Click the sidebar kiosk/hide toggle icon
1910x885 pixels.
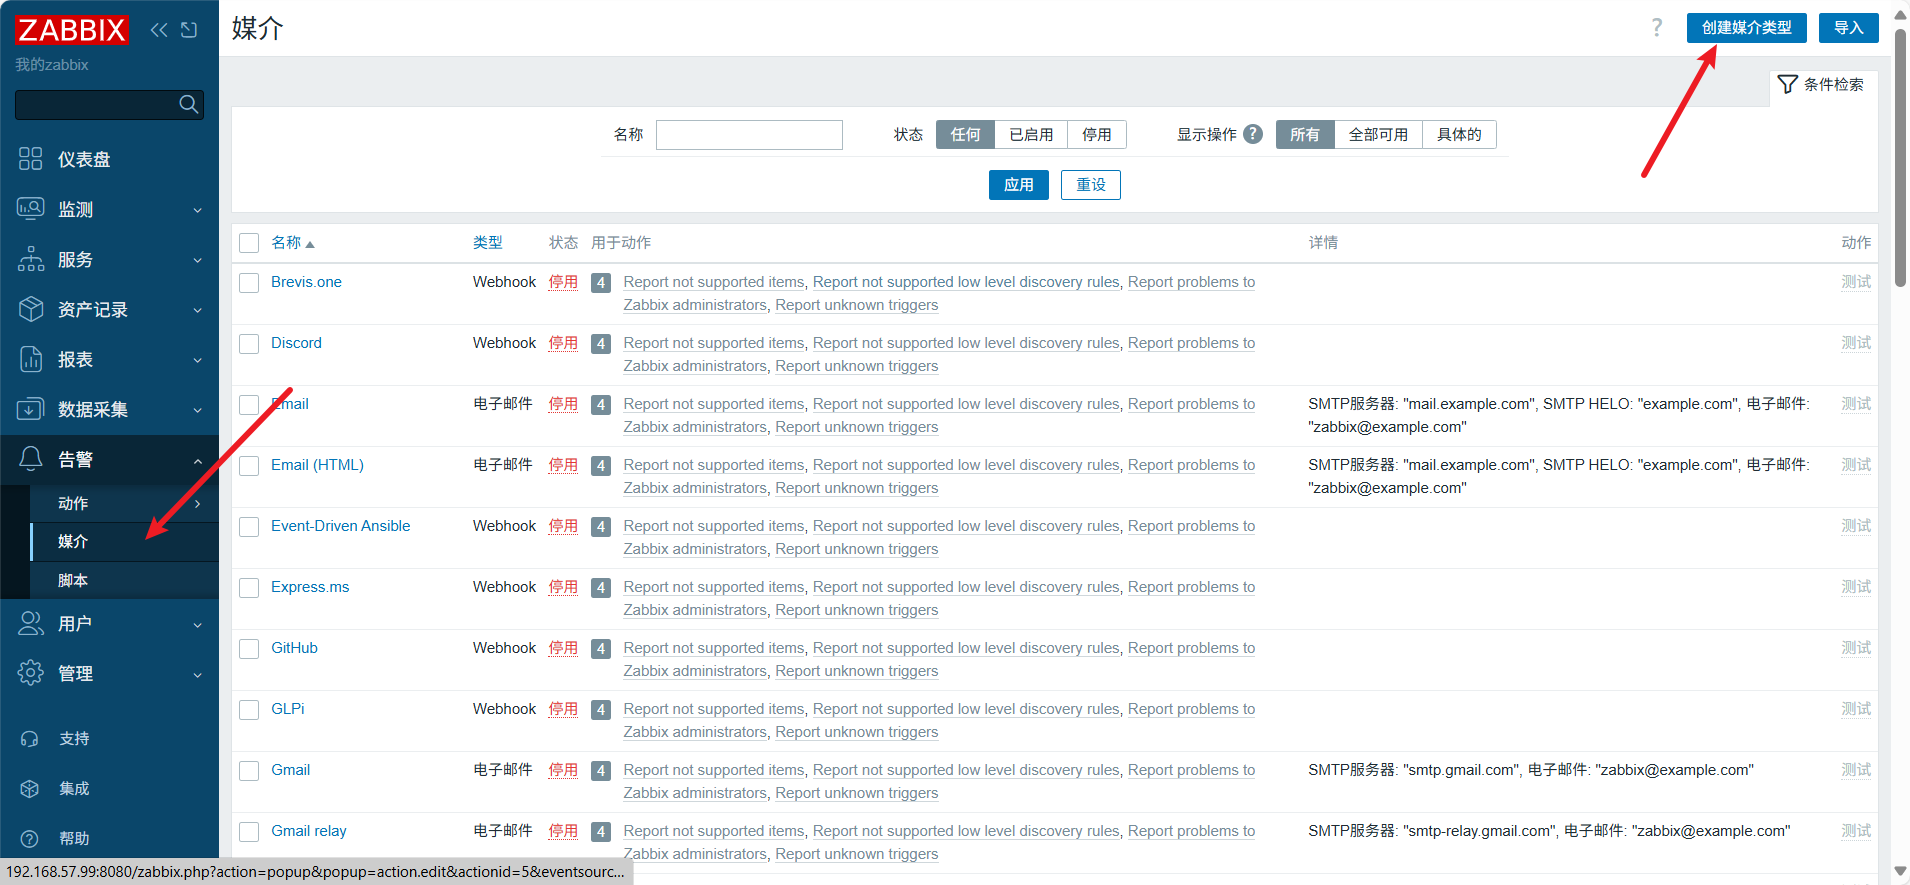tap(189, 30)
